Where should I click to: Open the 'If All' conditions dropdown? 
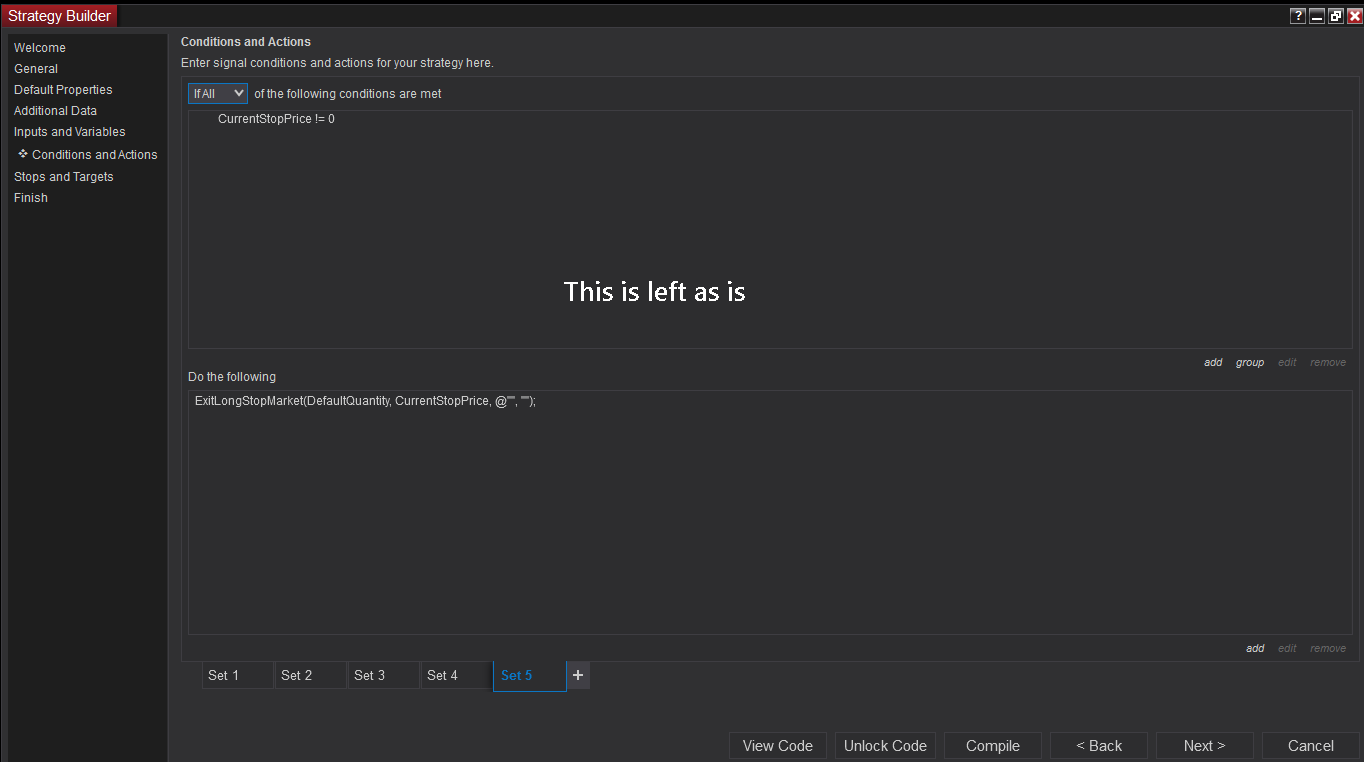click(x=218, y=93)
